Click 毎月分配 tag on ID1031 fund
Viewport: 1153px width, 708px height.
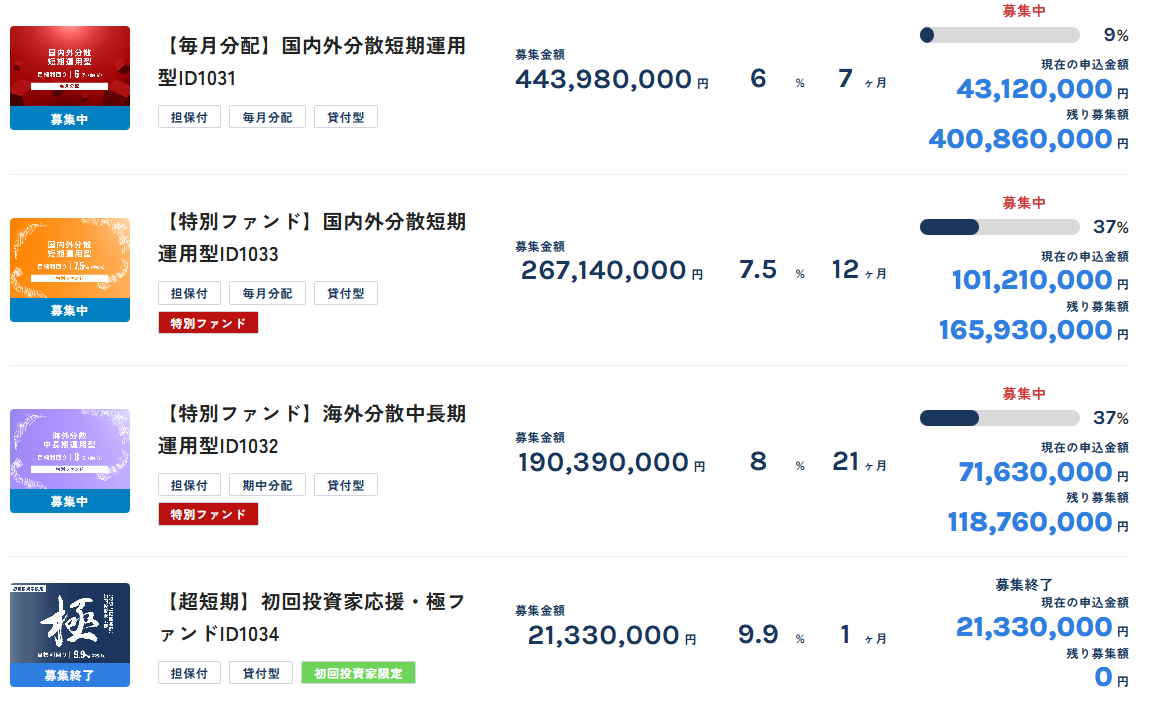coord(267,117)
